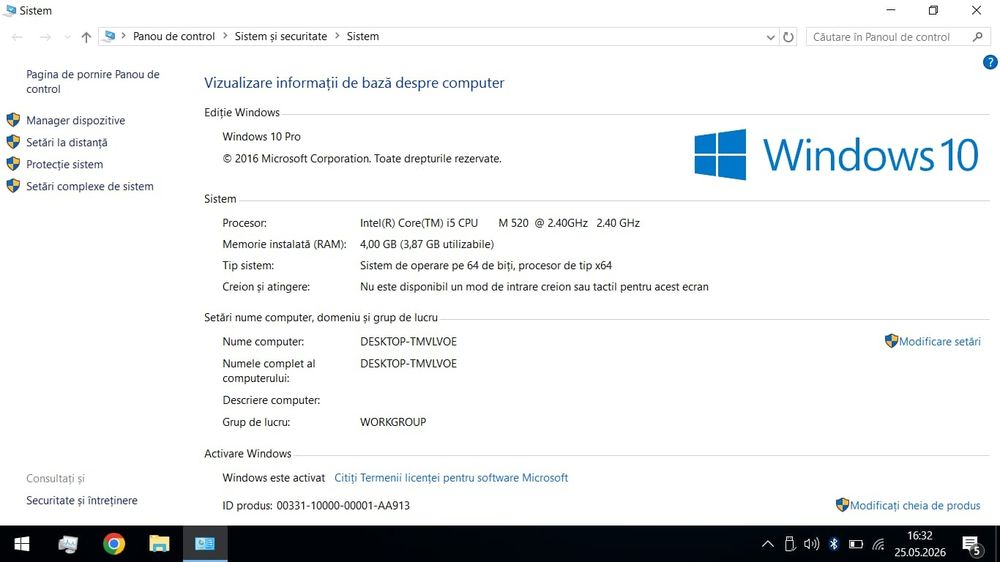This screenshot has width=1000, height=562.
Task: Open the Action Center notifications icon
Action: (x=972, y=544)
